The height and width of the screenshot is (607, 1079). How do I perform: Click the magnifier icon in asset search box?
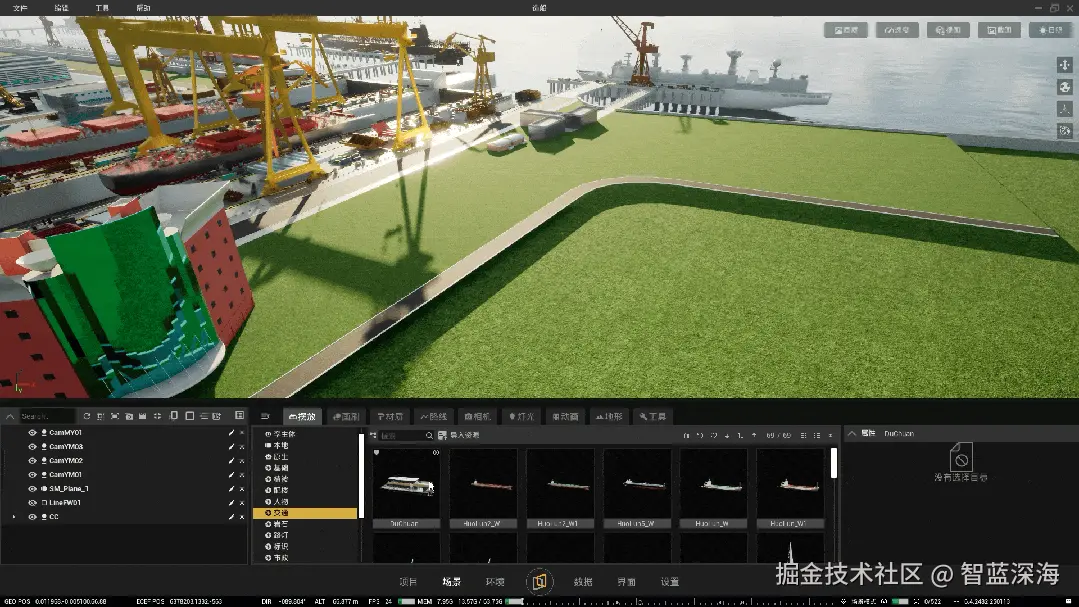[430, 436]
